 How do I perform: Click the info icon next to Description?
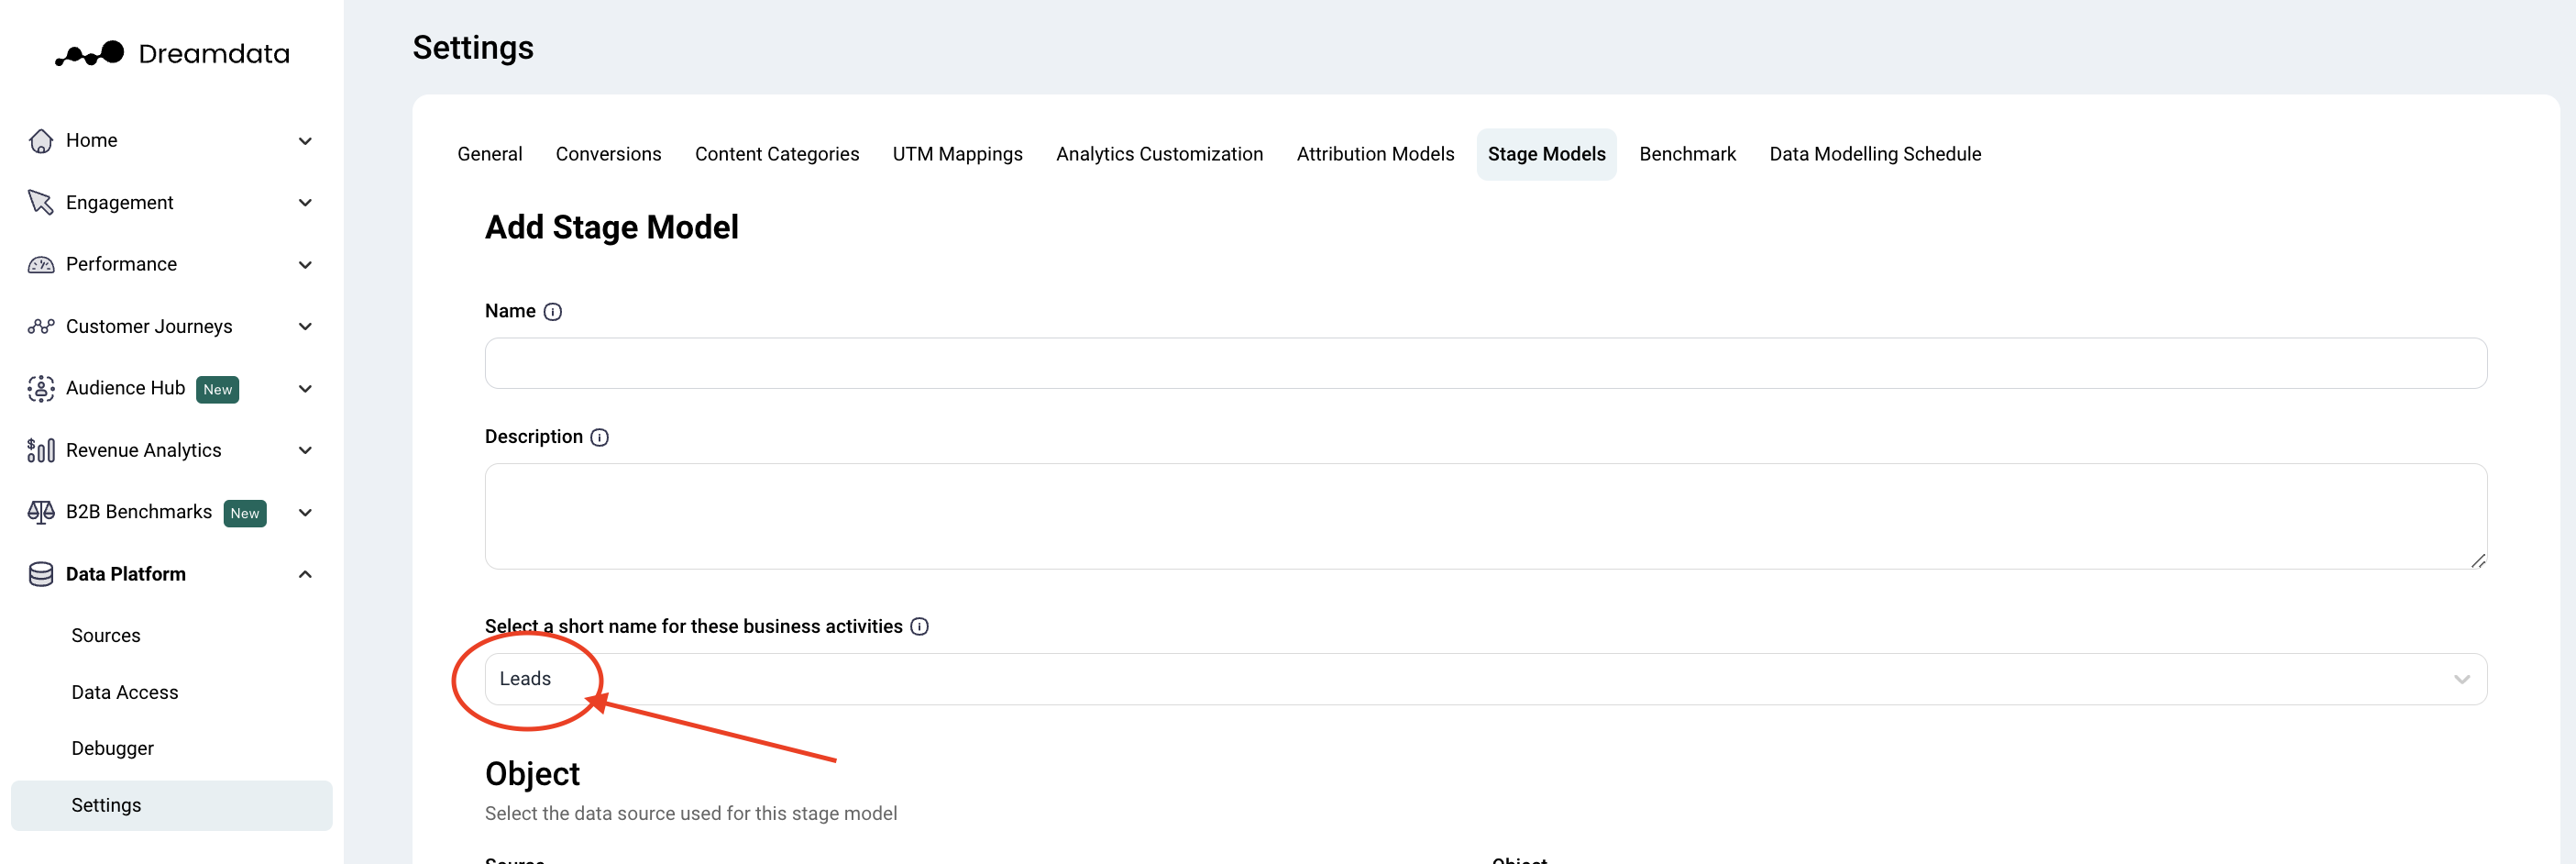tap(600, 438)
